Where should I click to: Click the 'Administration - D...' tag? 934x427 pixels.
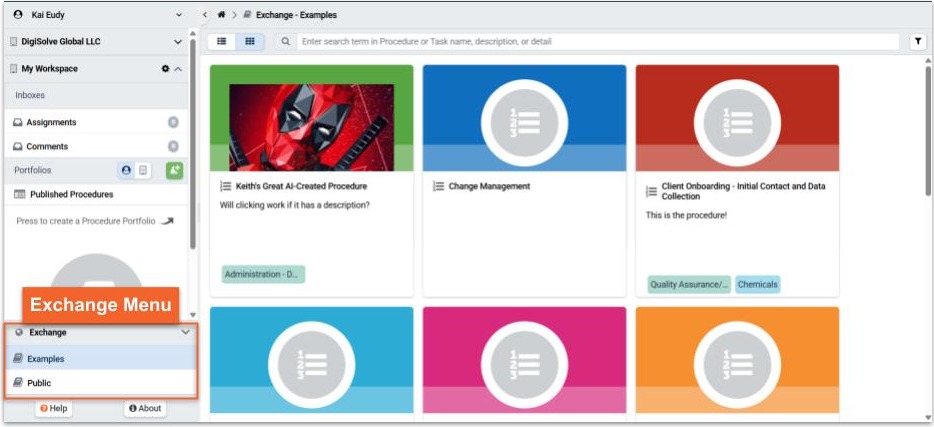pyautogui.click(x=263, y=275)
